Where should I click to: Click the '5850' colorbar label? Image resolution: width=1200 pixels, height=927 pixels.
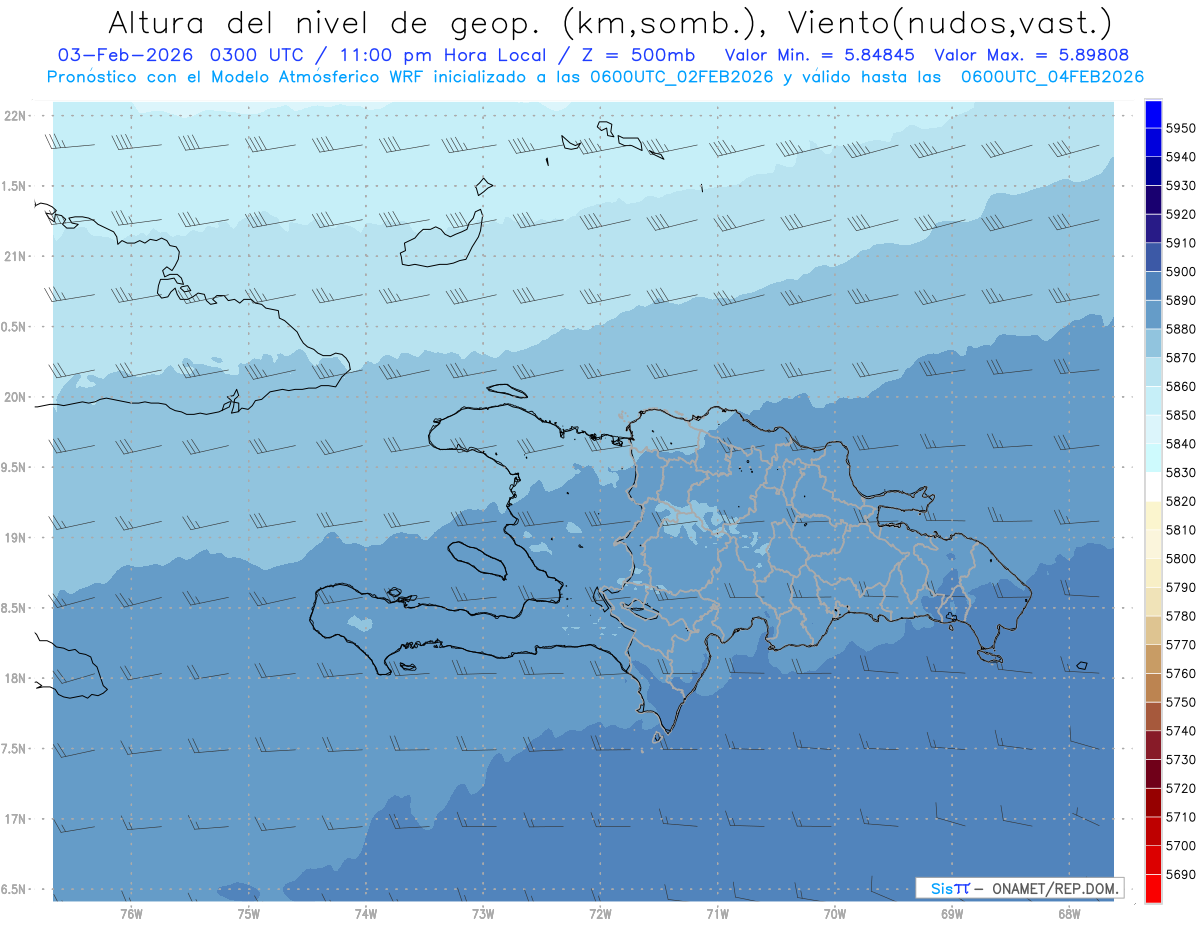tap(1180, 415)
